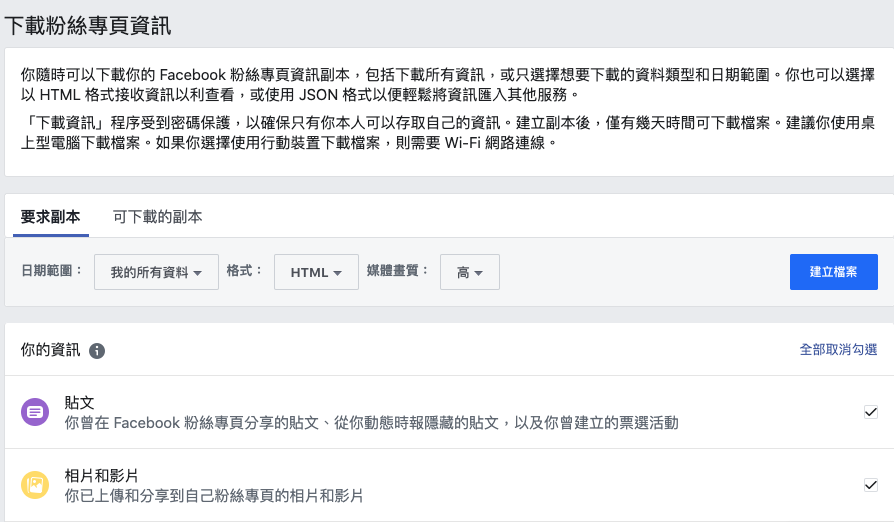
Task: Open the HTML format dropdown
Action: (x=316, y=272)
